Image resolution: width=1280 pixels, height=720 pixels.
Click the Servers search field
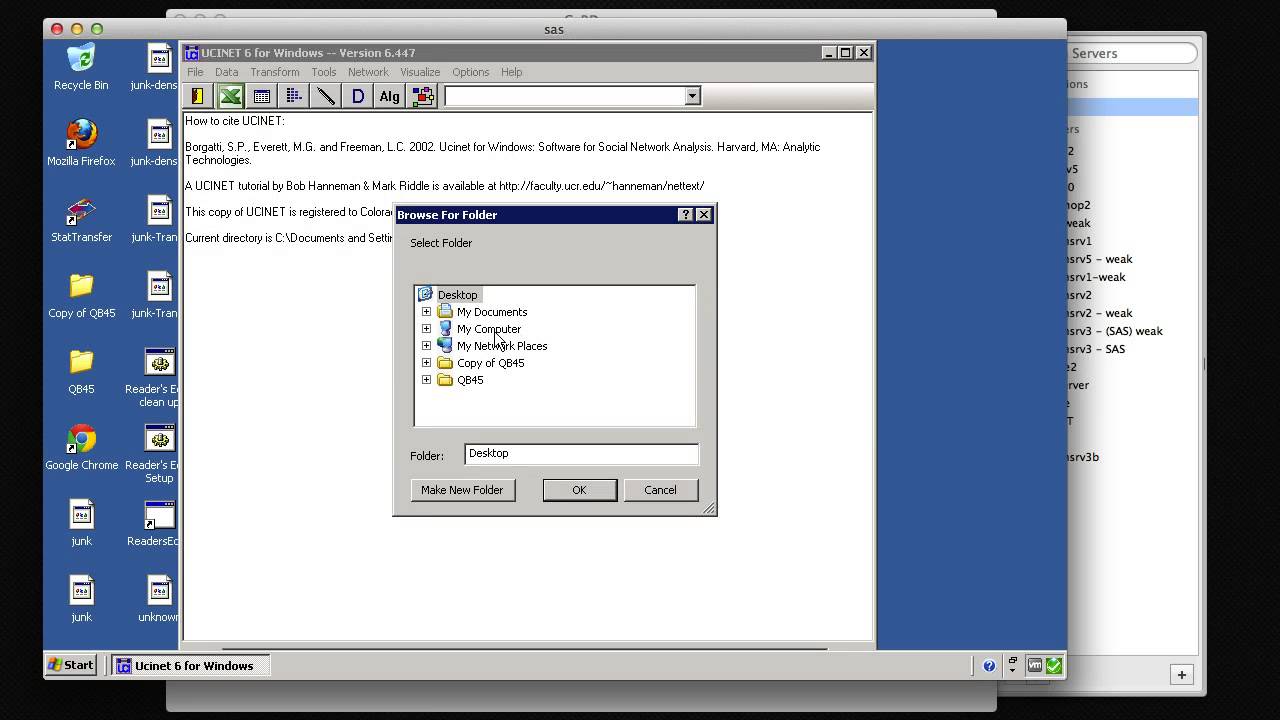pyautogui.click(x=1133, y=53)
